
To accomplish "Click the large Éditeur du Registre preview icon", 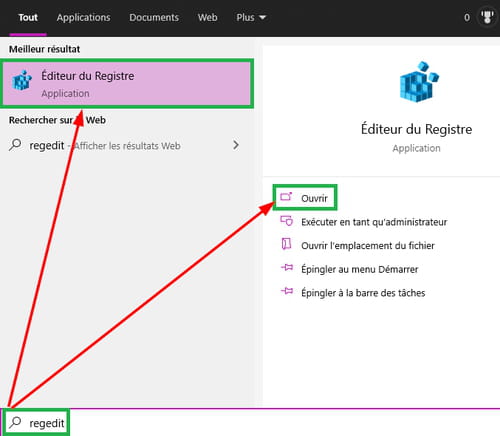I will 419,81.
